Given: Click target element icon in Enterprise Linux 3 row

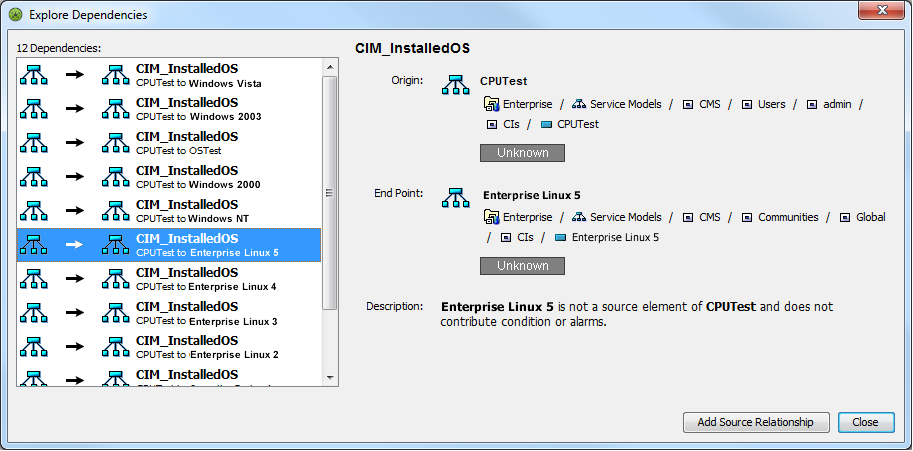Looking at the screenshot, I should [x=115, y=312].
